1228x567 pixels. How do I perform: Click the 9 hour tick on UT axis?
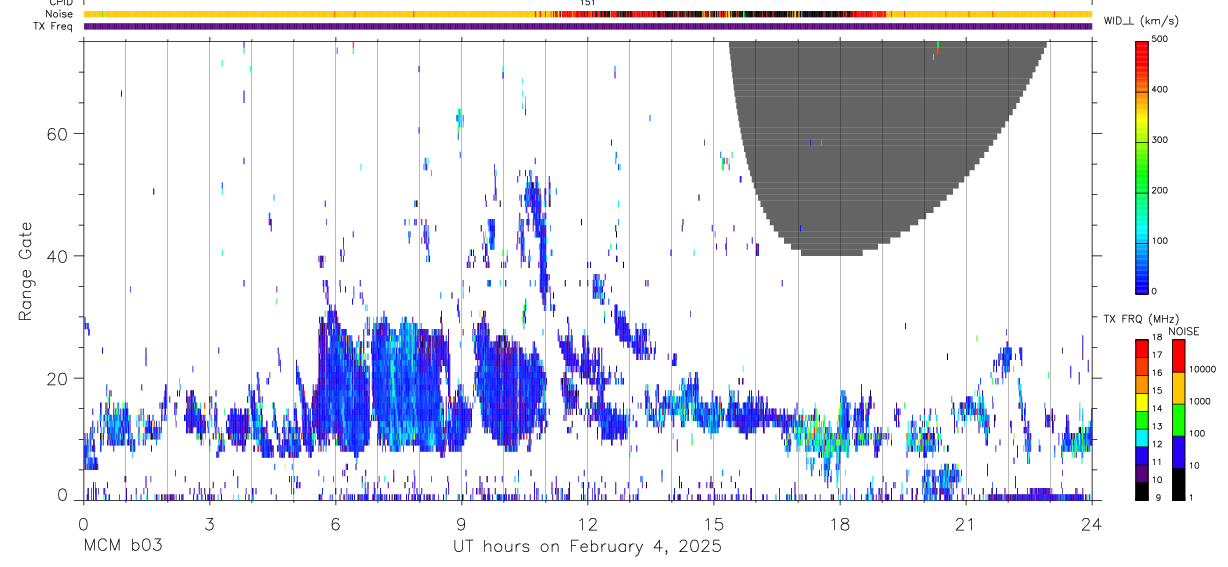(461, 523)
